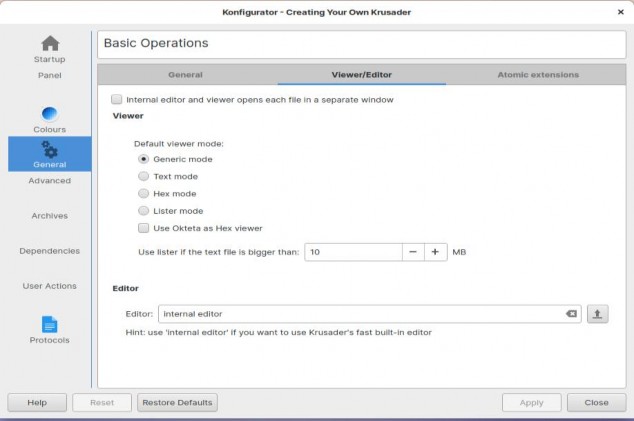The image size is (634, 421).
Task: Decrease lister file size with minus button
Action: click(413, 252)
